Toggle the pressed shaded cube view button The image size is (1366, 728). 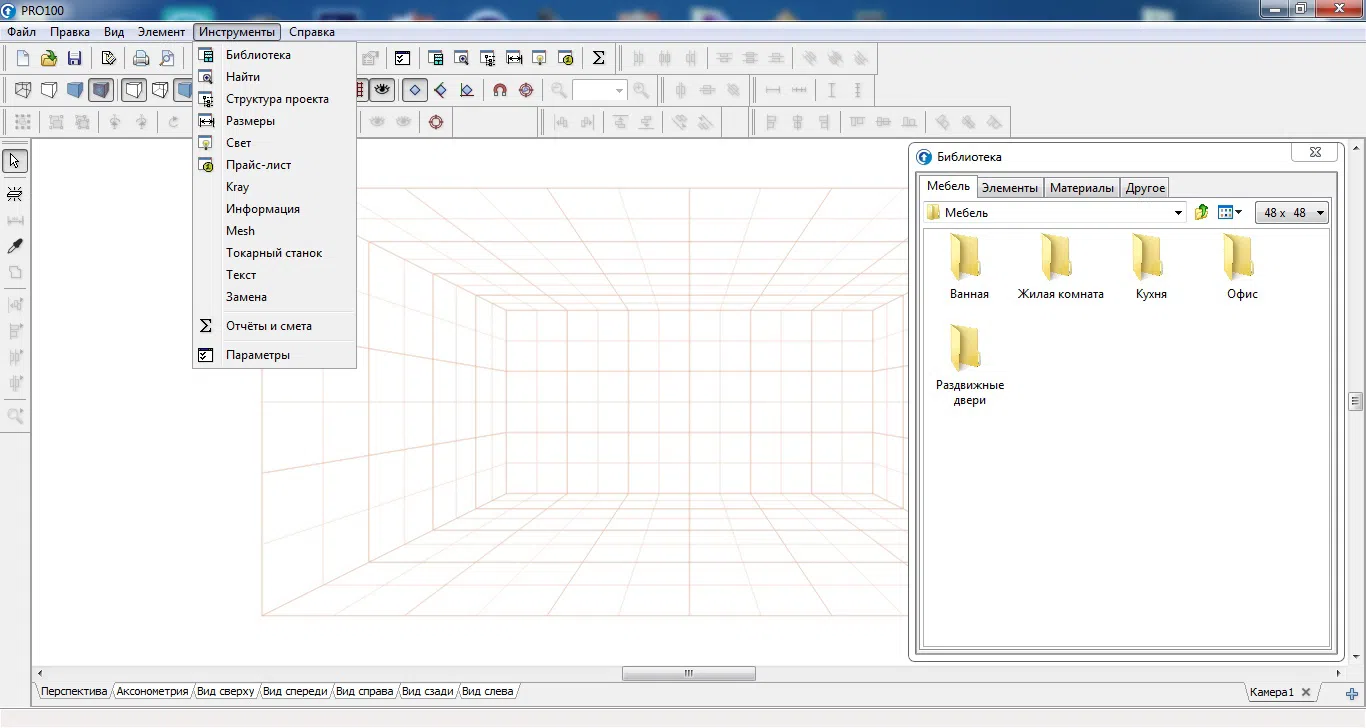pyautogui.click(x=101, y=90)
